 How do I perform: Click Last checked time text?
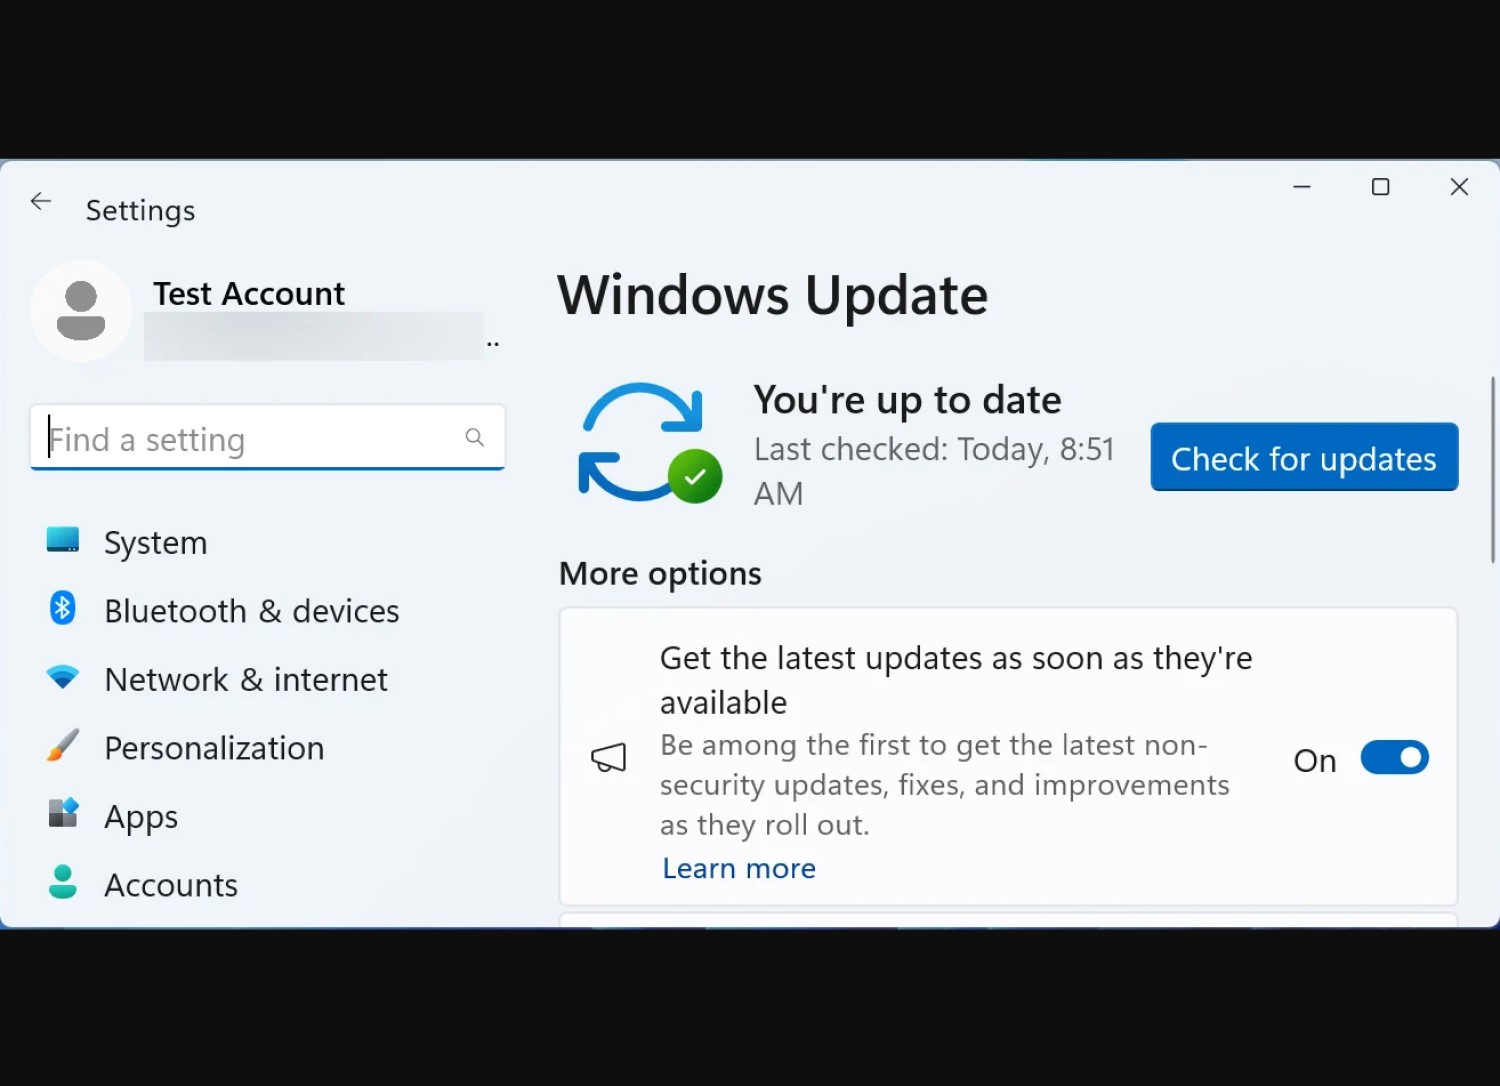click(x=934, y=471)
